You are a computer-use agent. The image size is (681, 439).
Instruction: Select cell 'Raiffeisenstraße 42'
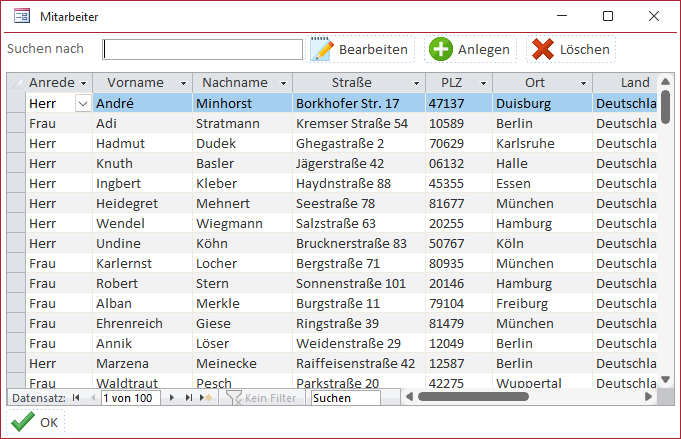359,363
